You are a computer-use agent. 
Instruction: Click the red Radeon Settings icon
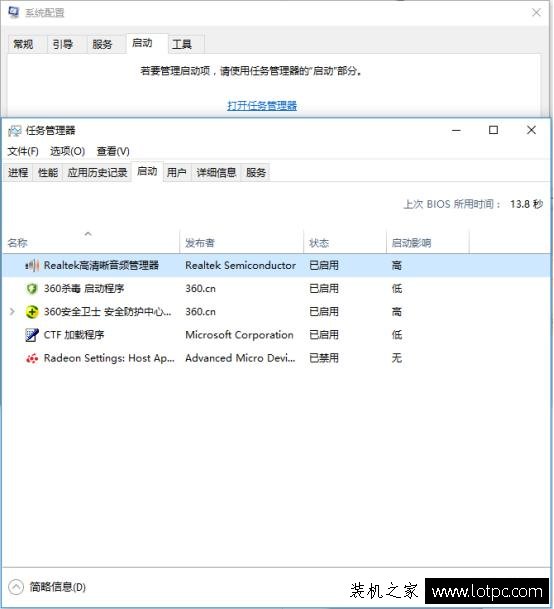(x=32, y=358)
